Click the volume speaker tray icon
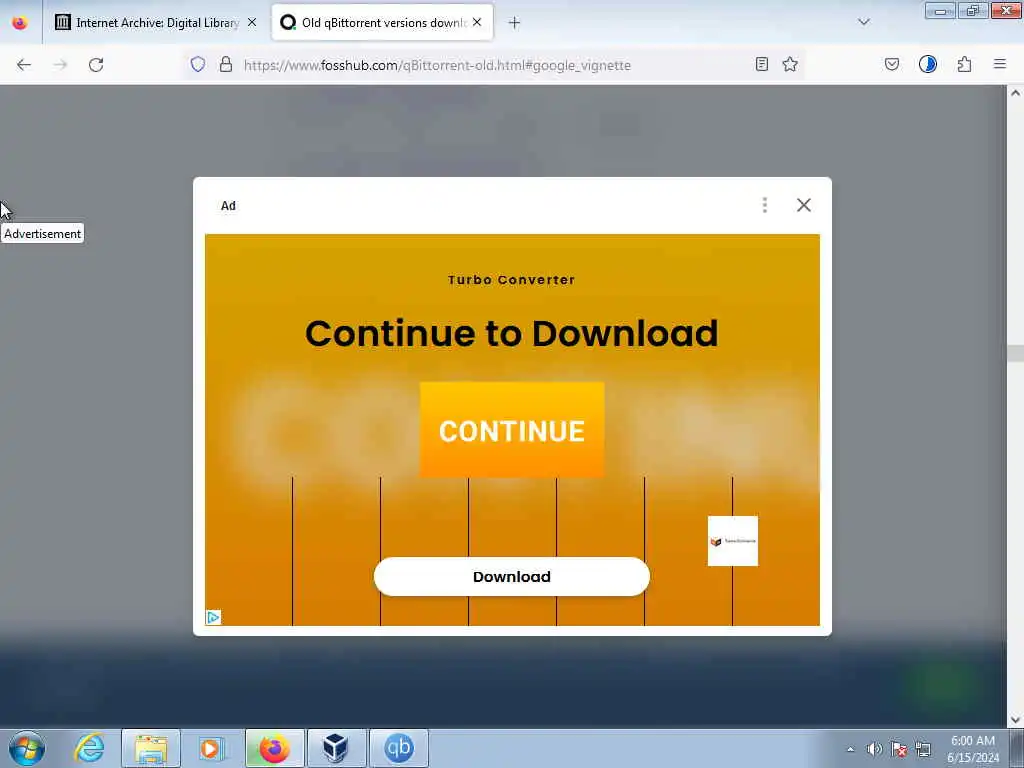 (x=874, y=749)
